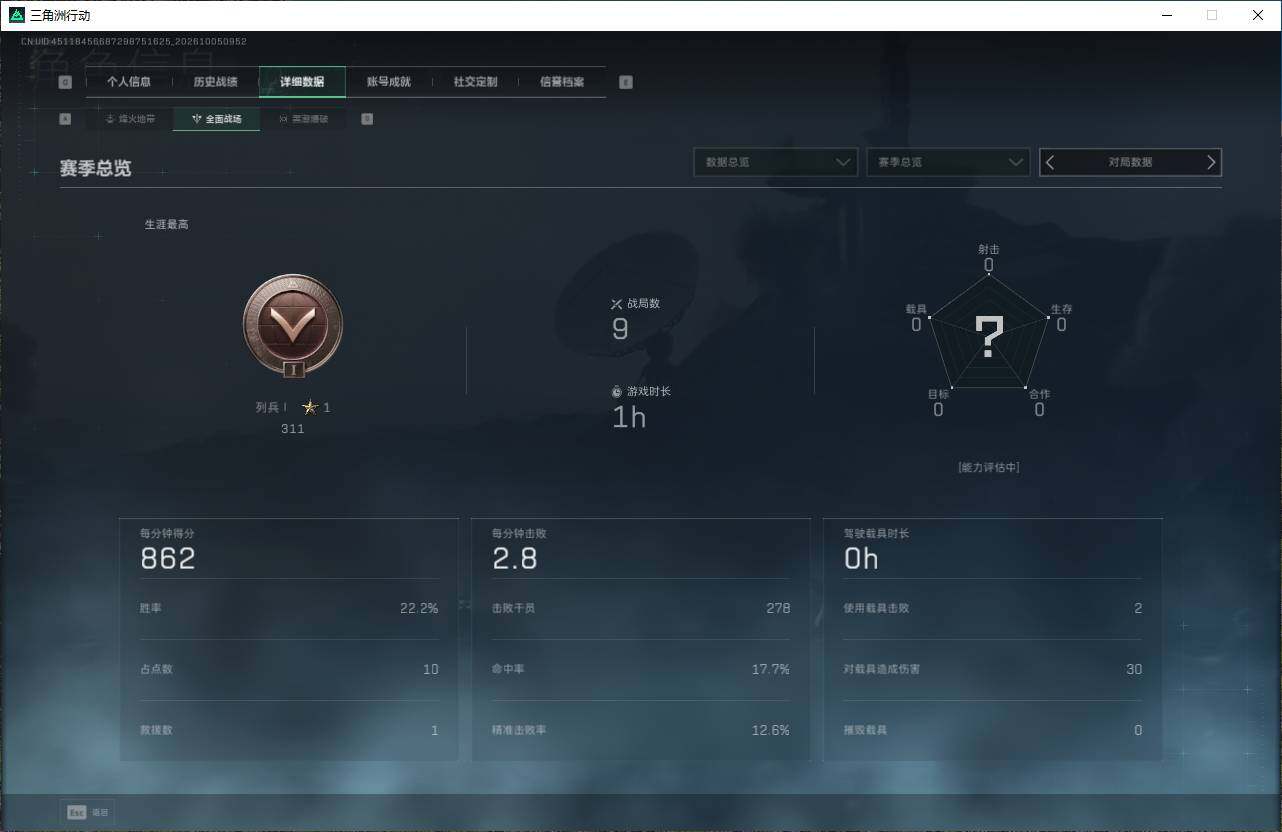Click the rank score 311 below 列兵
This screenshot has width=1282, height=832.
[292, 429]
